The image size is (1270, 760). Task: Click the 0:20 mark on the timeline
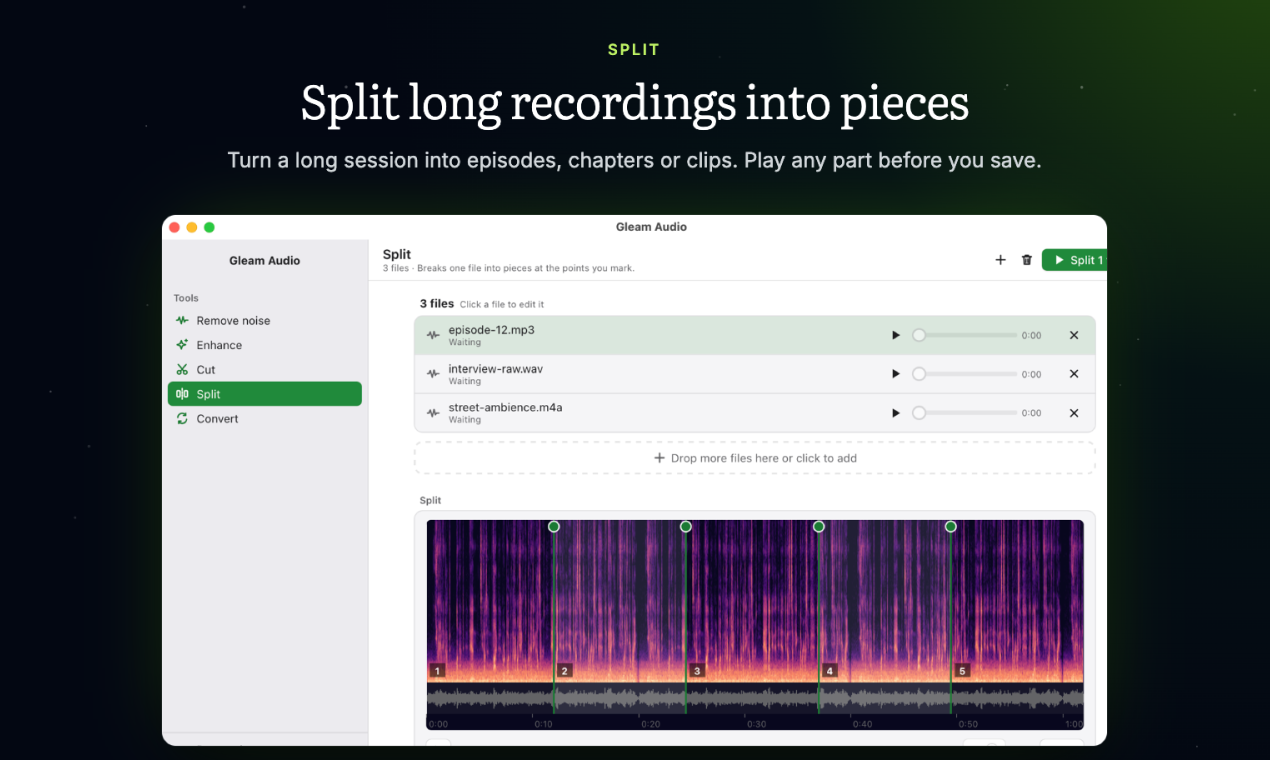[x=650, y=724]
